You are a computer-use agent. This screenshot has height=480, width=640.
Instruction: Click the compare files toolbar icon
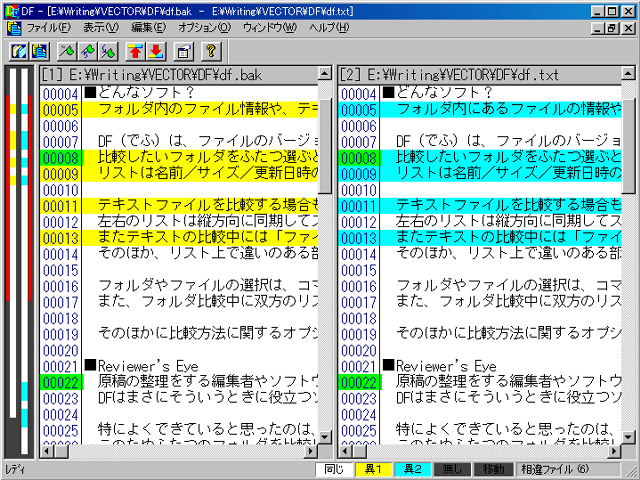click(x=40, y=51)
